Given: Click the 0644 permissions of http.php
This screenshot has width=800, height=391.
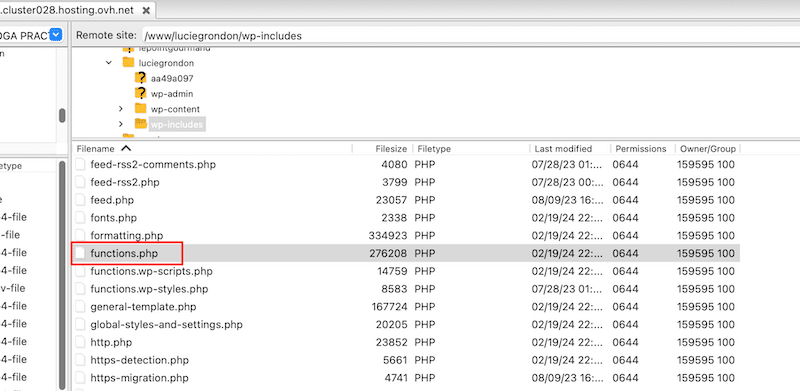Looking at the screenshot, I should tap(626, 343).
